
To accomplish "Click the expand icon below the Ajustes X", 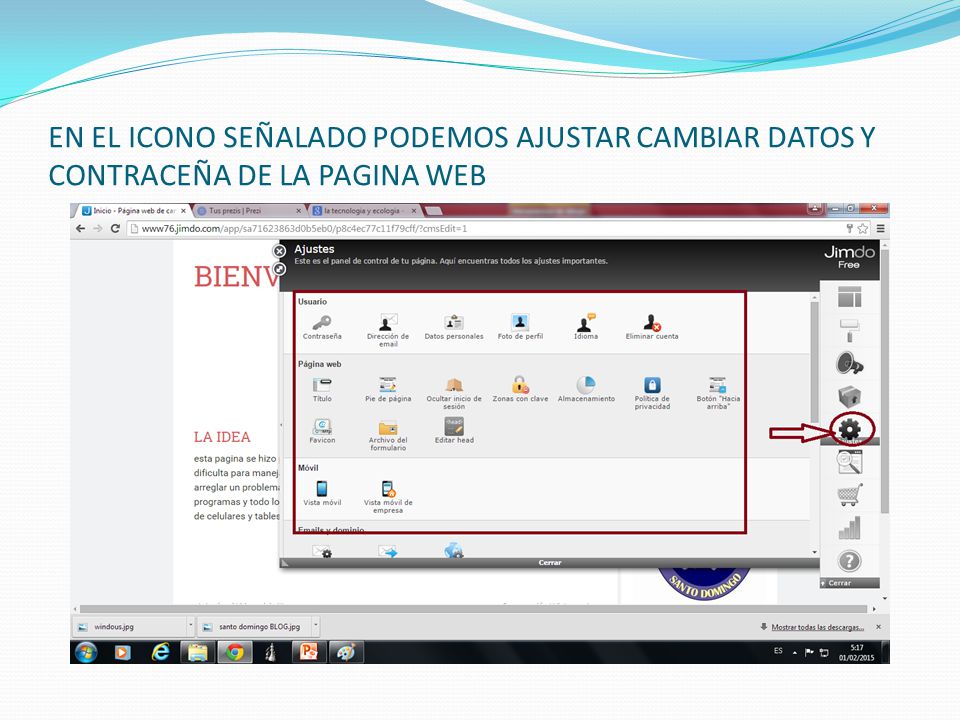I will coord(279,269).
